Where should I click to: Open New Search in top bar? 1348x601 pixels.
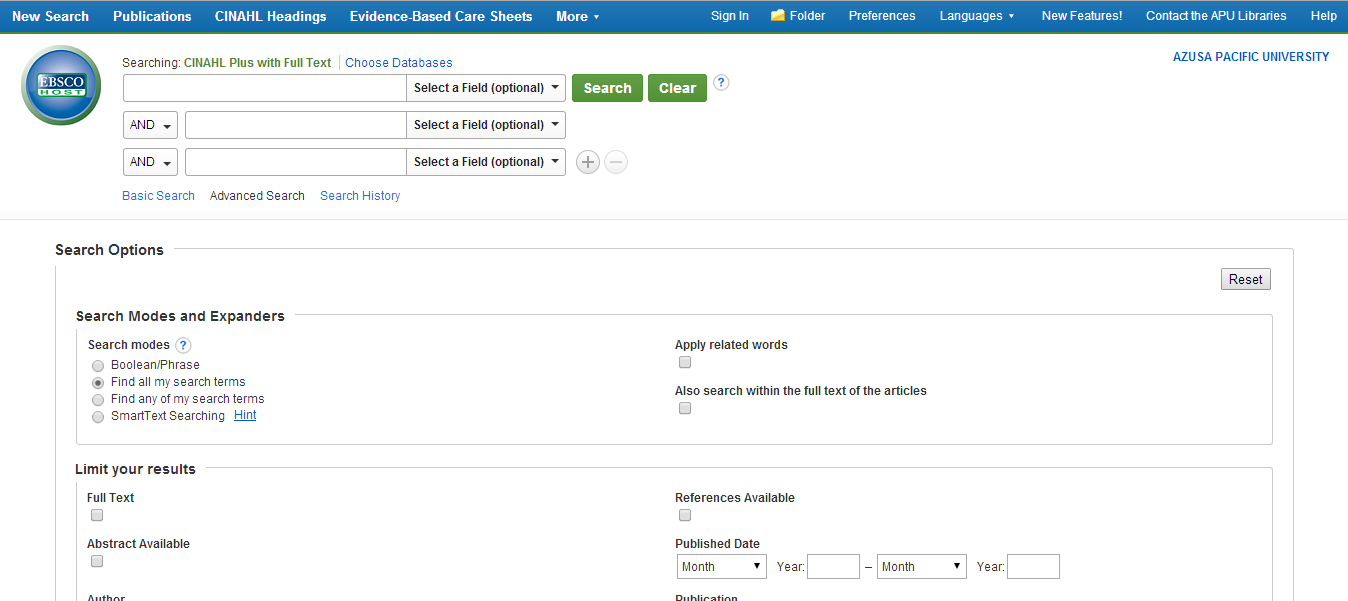coord(50,17)
